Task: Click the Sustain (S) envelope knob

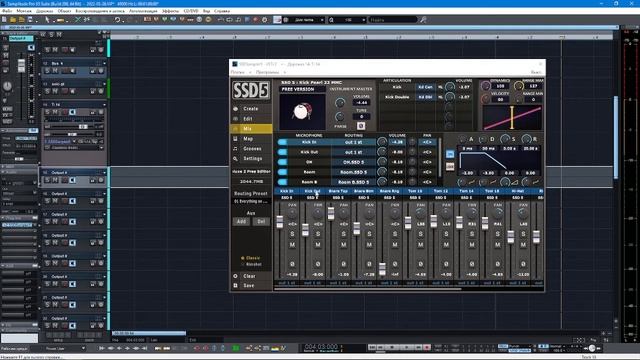Action: pyautogui.click(x=505, y=139)
